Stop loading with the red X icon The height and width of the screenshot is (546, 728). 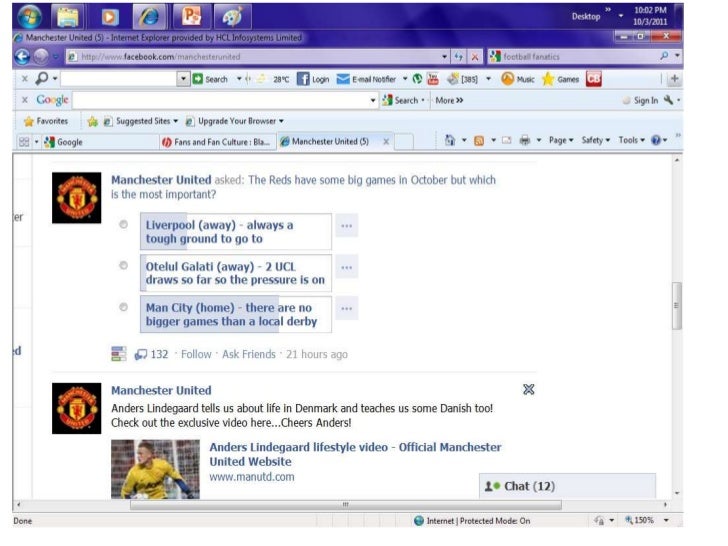[x=474, y=57]
